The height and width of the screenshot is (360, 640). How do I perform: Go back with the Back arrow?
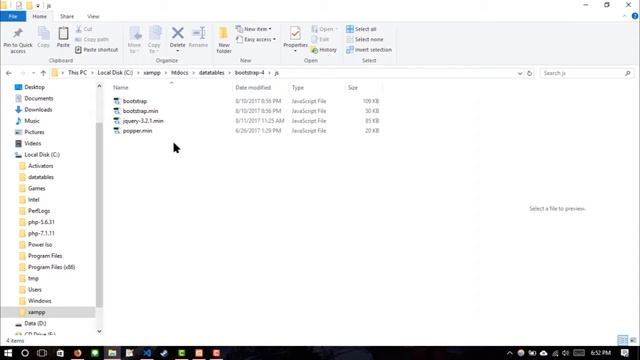(9, 73)
